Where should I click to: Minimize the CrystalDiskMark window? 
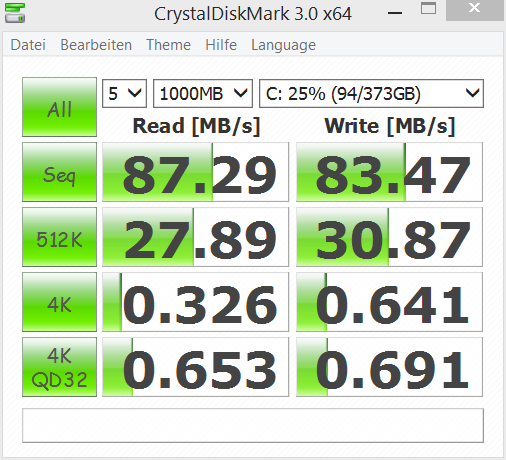coord(395,13)
